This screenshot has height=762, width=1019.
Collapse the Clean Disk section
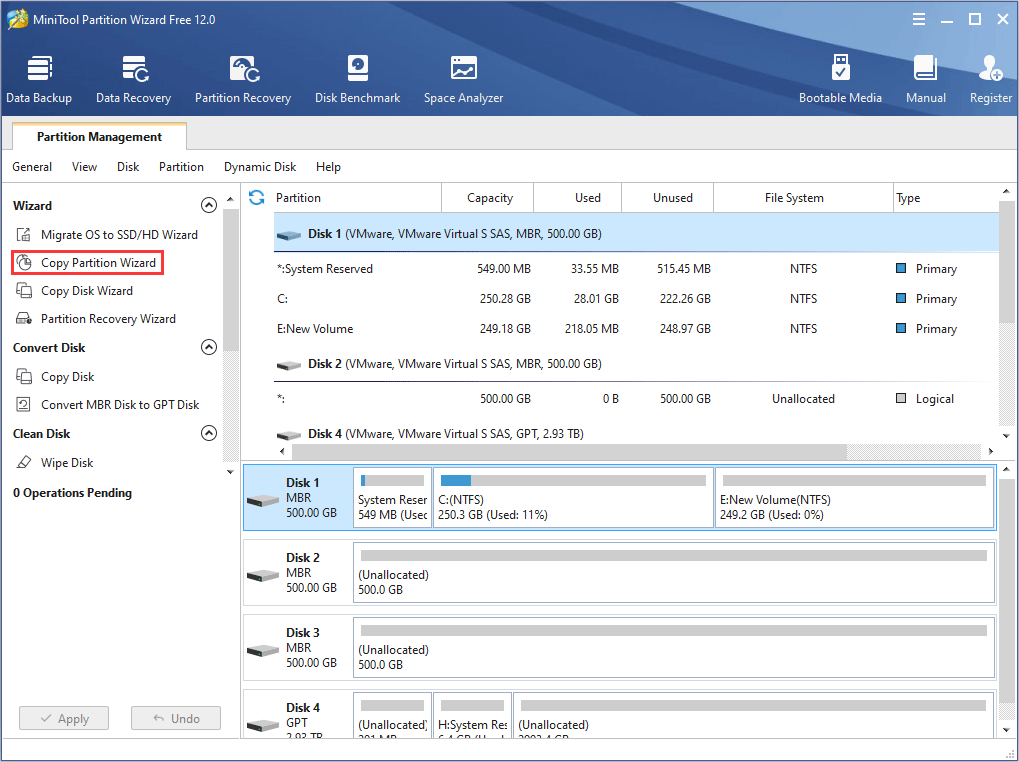(209, 433)
